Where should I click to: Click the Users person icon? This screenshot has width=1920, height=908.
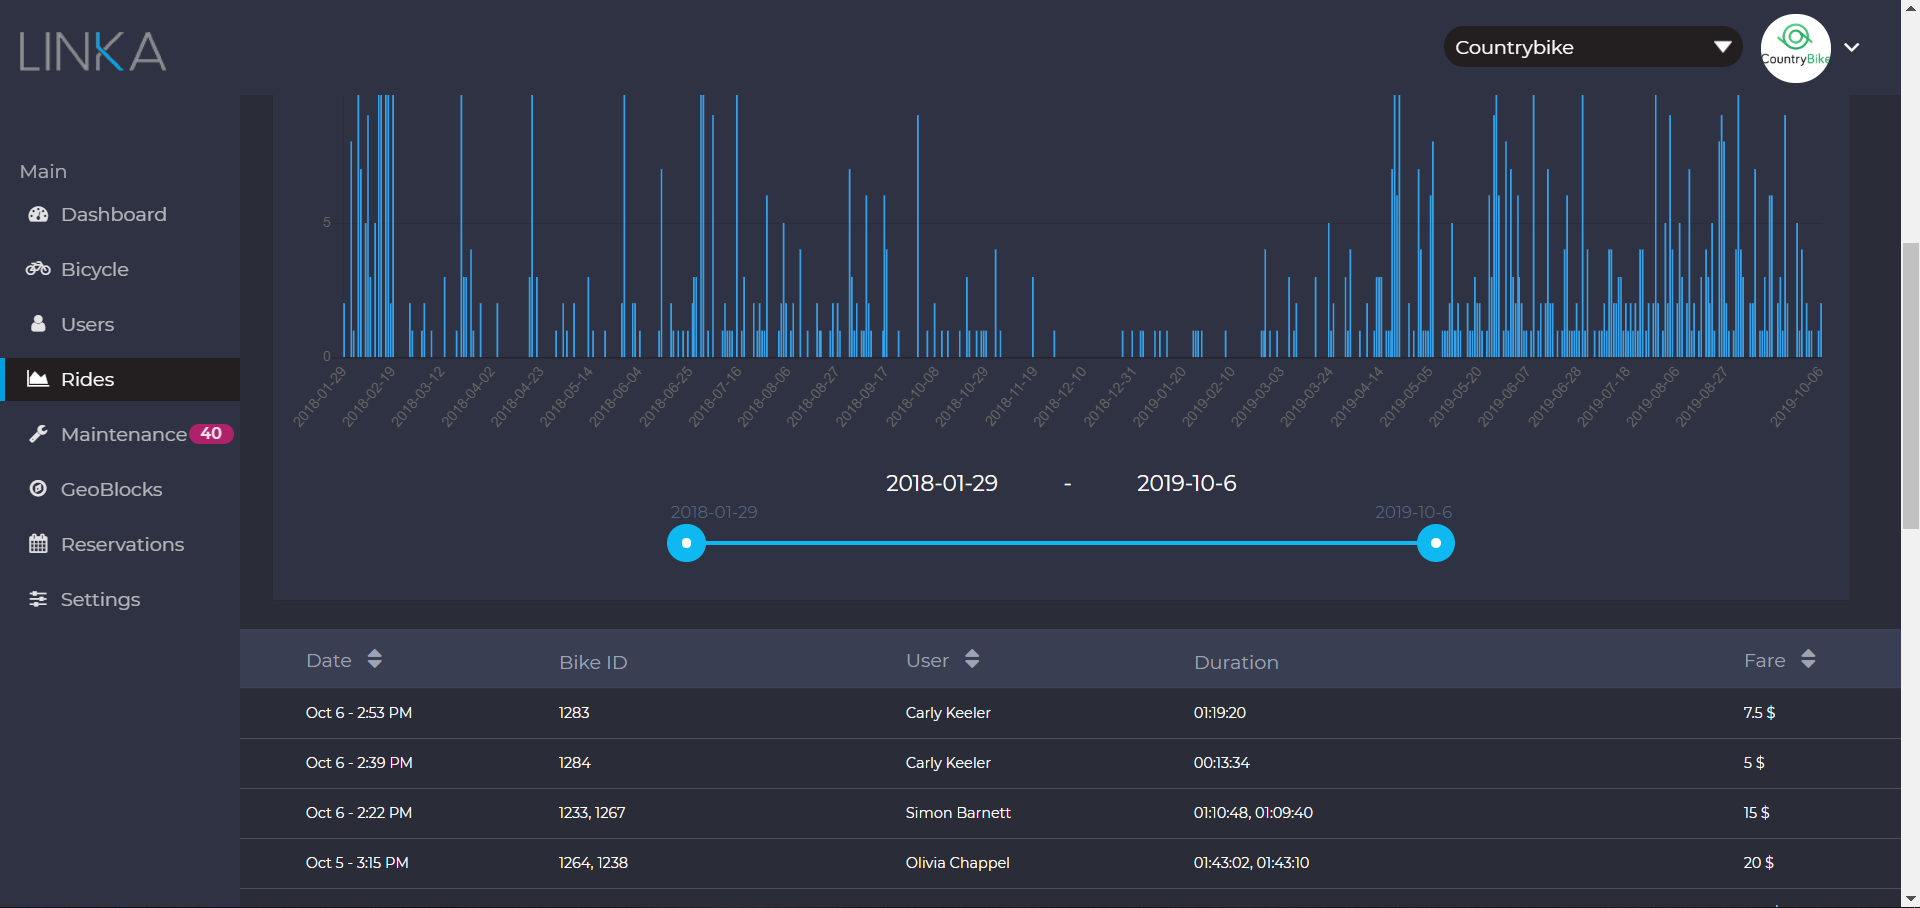pos(38,324)
